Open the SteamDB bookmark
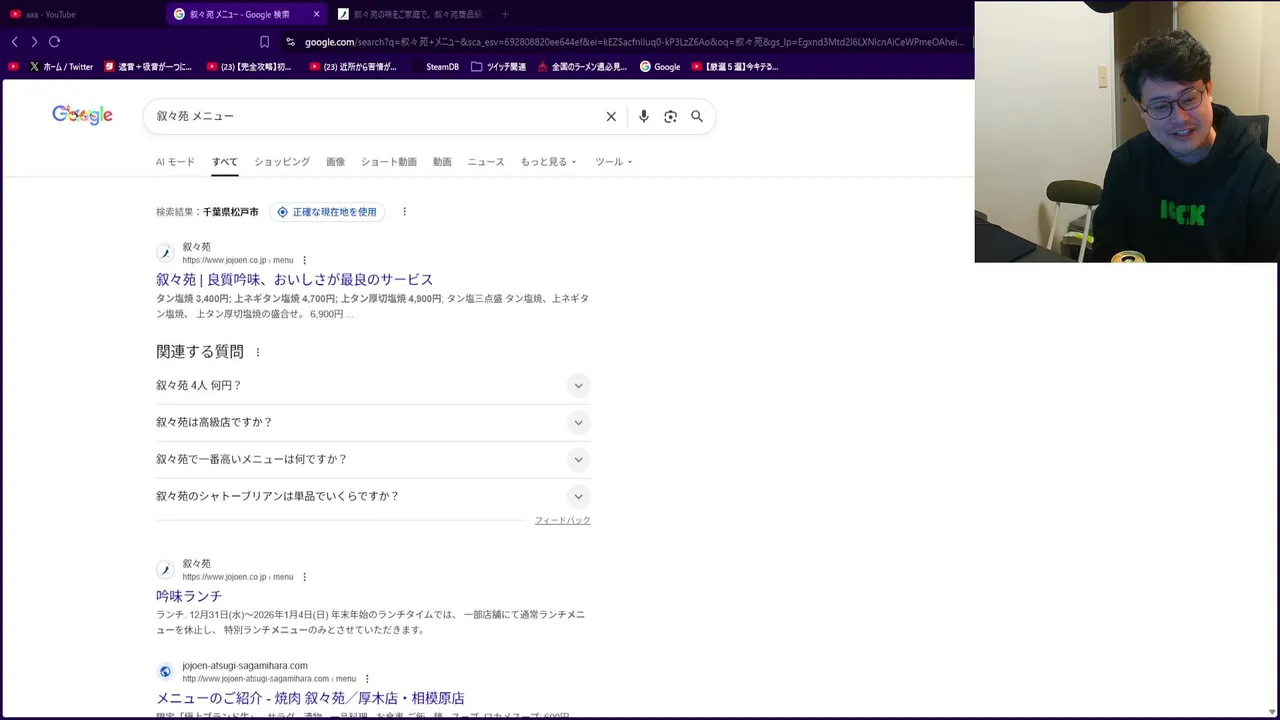Screen dimensions: 1280x720 [435, 67]
